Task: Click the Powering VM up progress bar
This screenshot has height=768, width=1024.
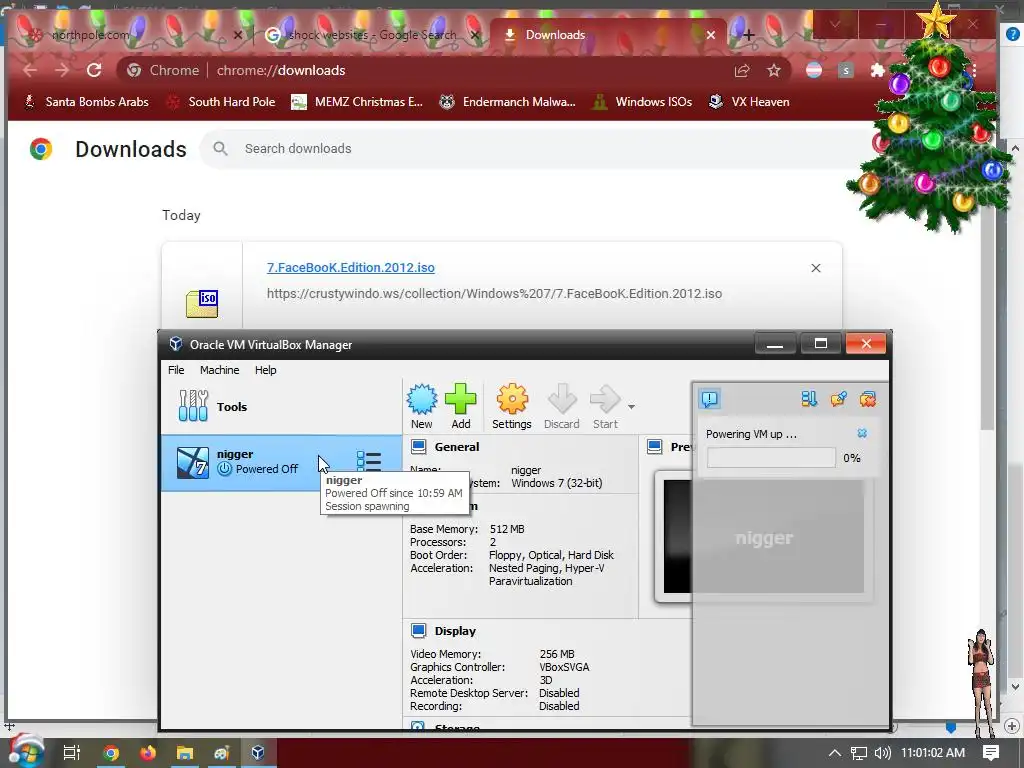Action: click(771, 458)
